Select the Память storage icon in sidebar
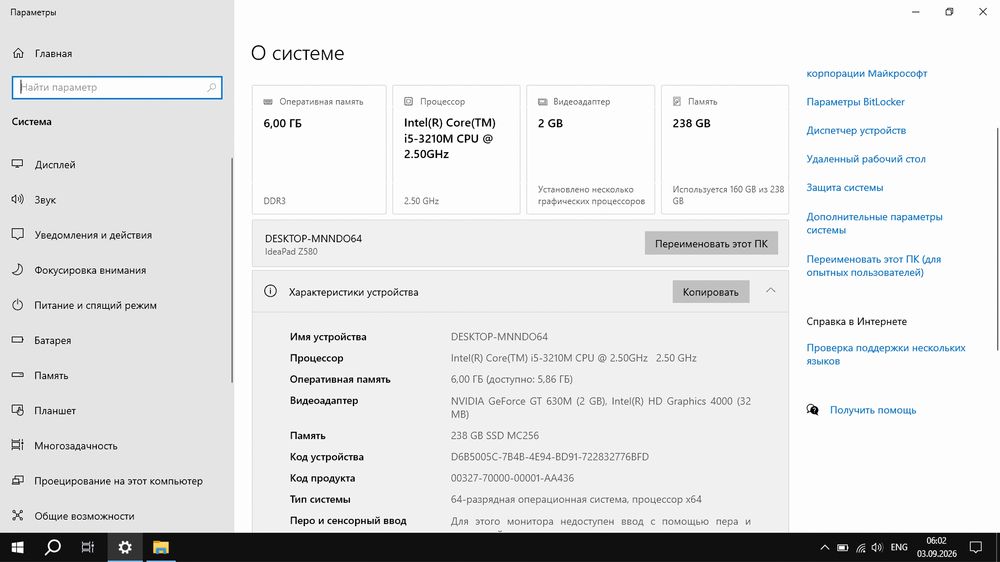Viewport: 1000px width, 562px height. [17, 375]
